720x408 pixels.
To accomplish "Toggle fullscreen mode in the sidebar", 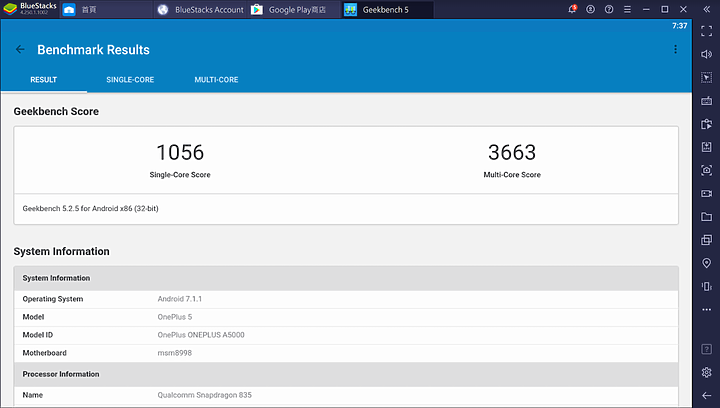I will [706, 31].
